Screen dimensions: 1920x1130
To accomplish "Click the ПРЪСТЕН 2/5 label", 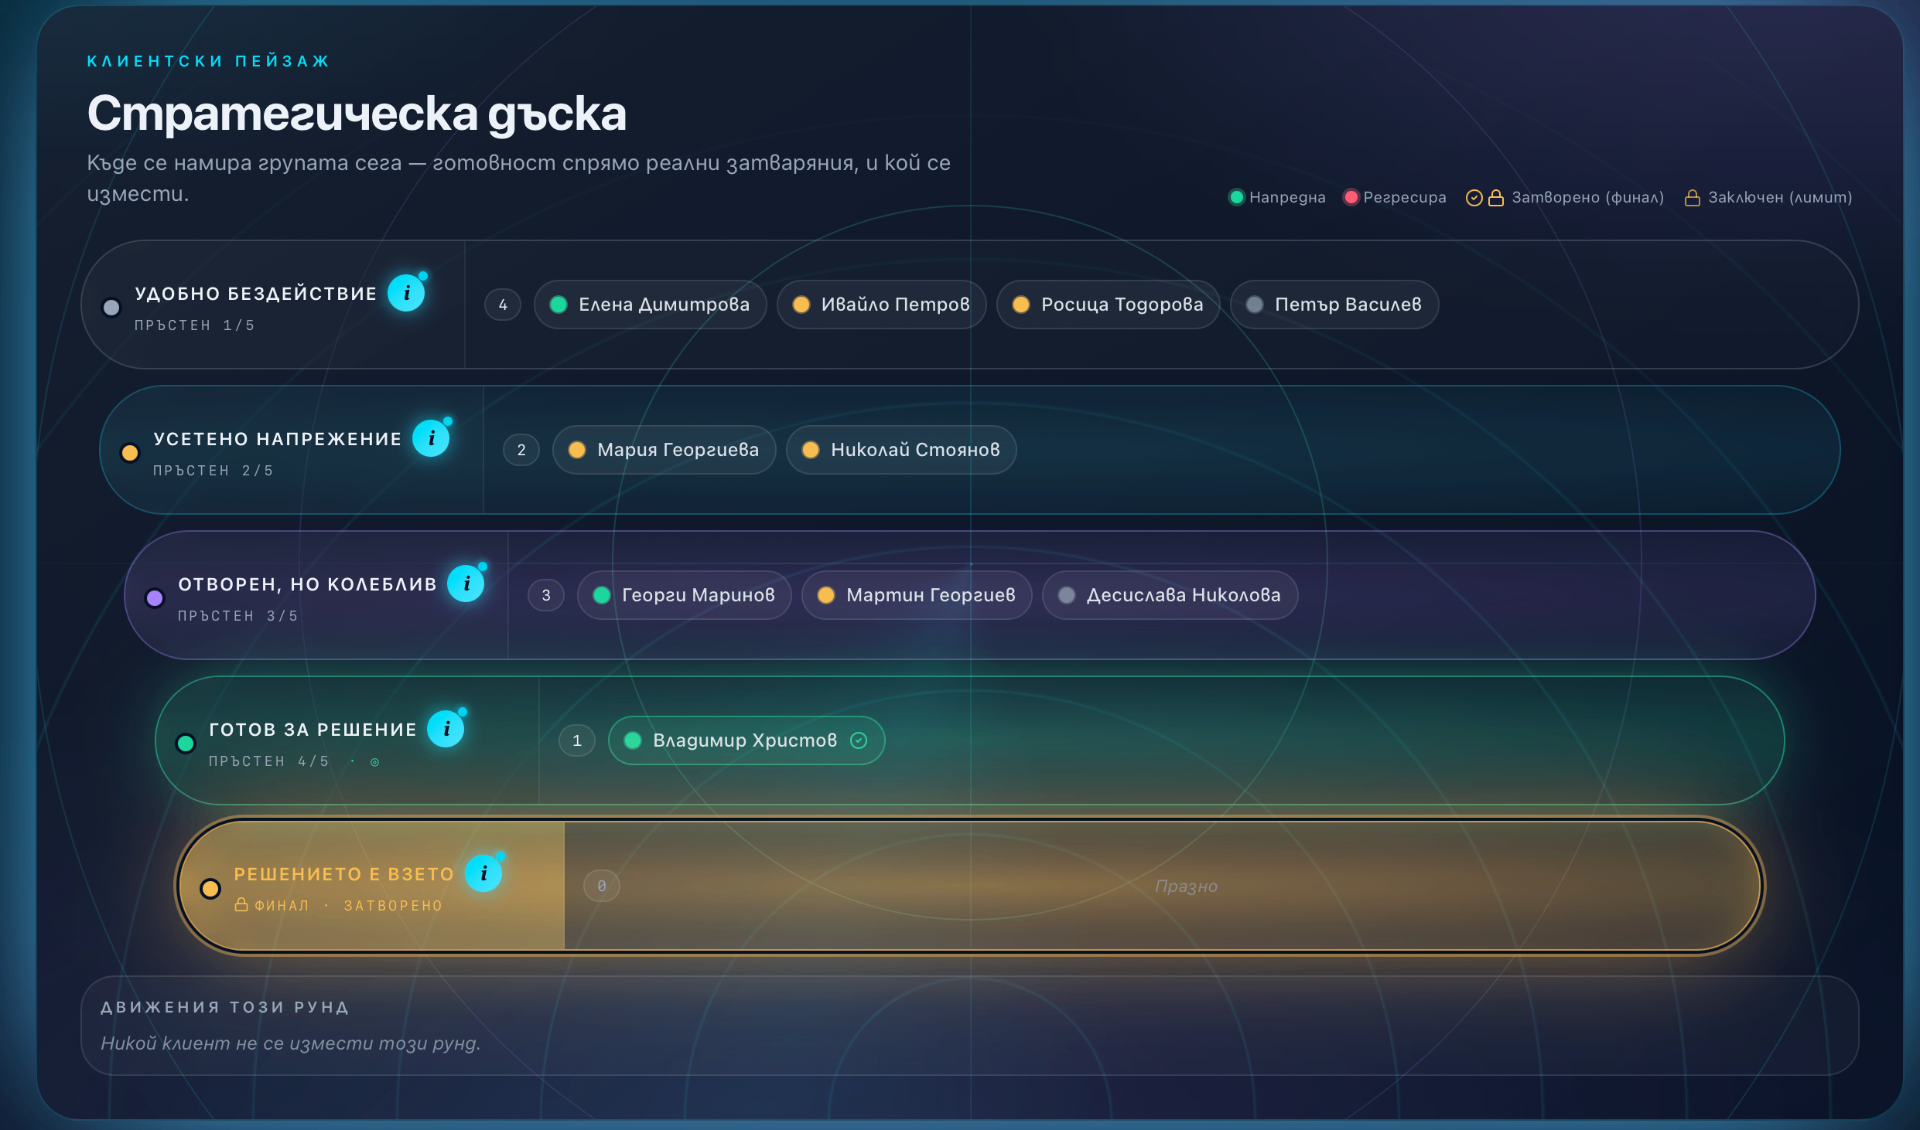I will click(213, 471).
